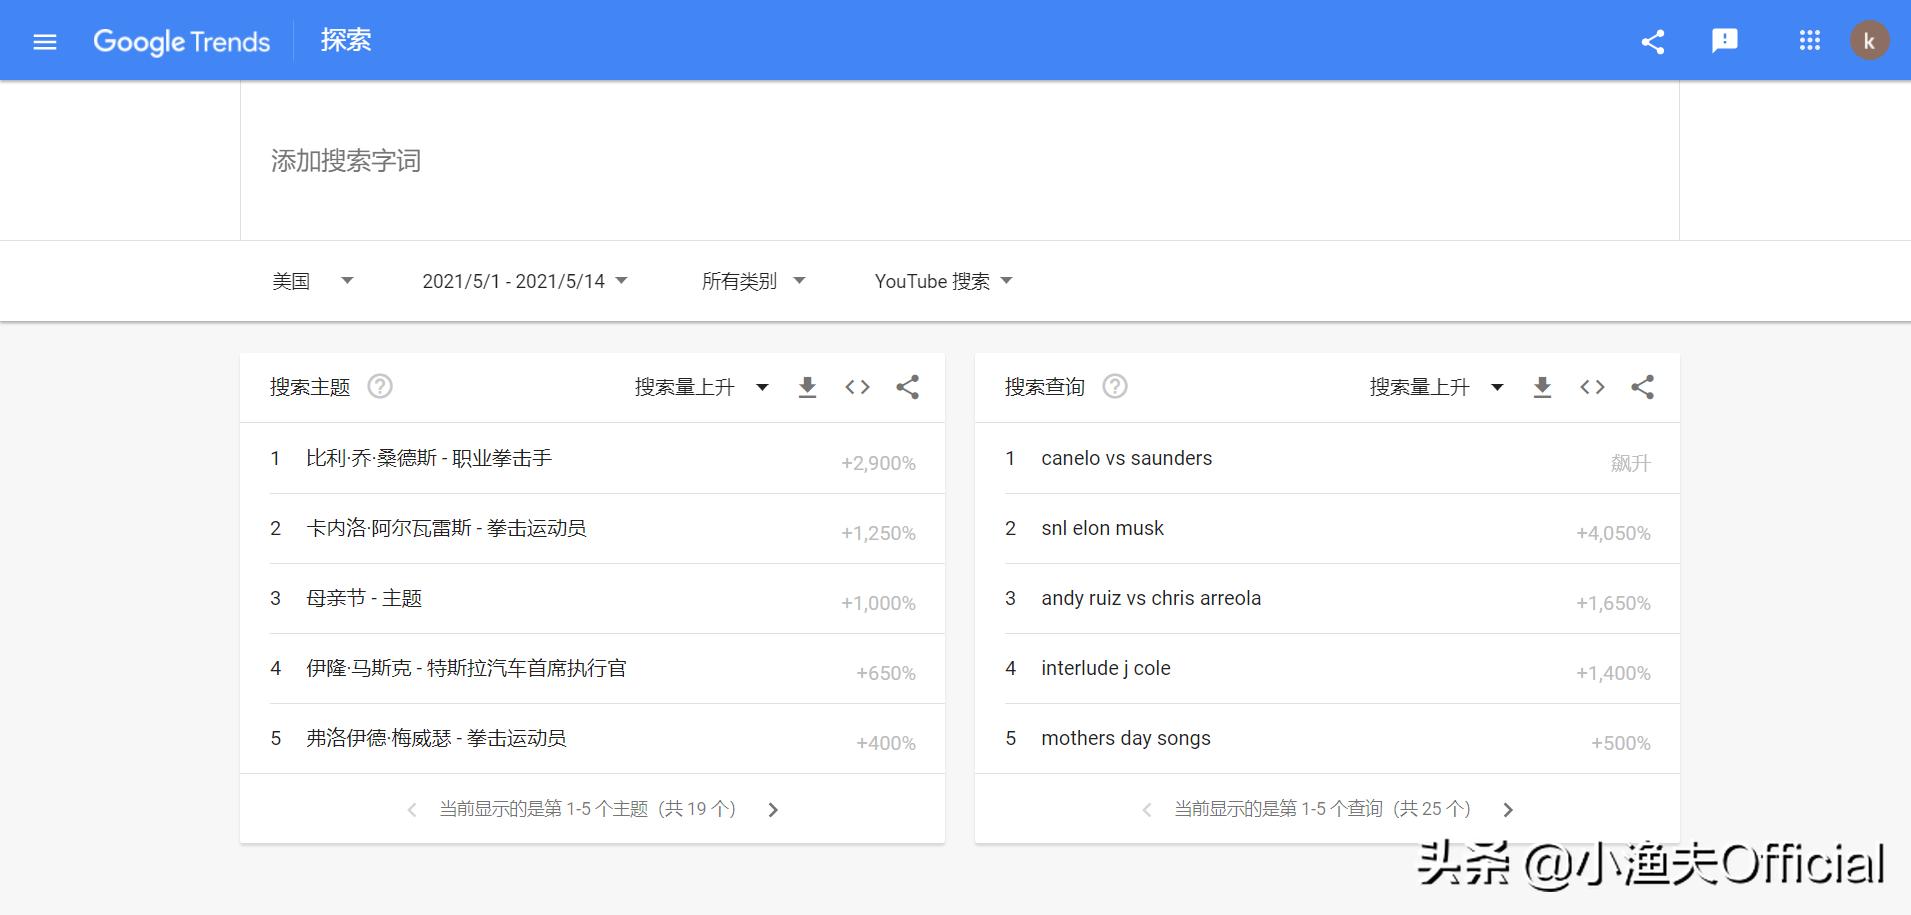Click the Google Trends logo
Viewport: 1911px width, 915px height.
click(x=181, y=41)
